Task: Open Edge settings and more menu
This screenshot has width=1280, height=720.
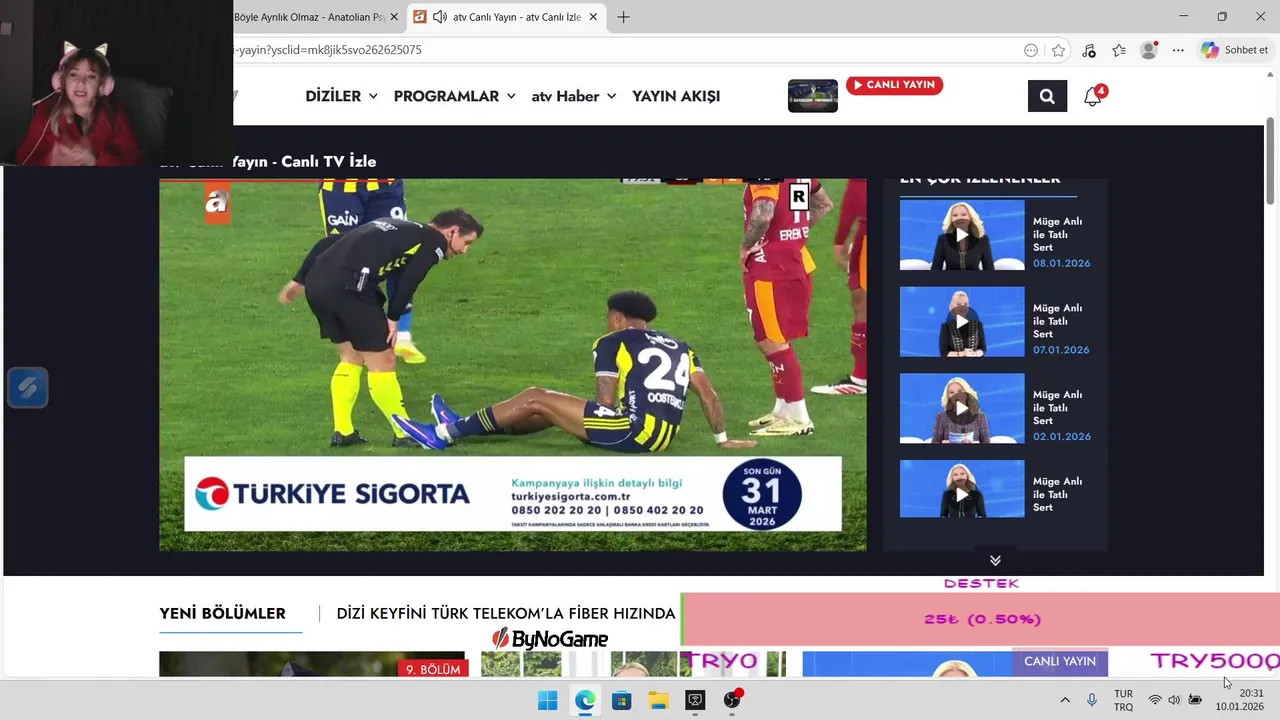Action: (x=1178, y=50)
